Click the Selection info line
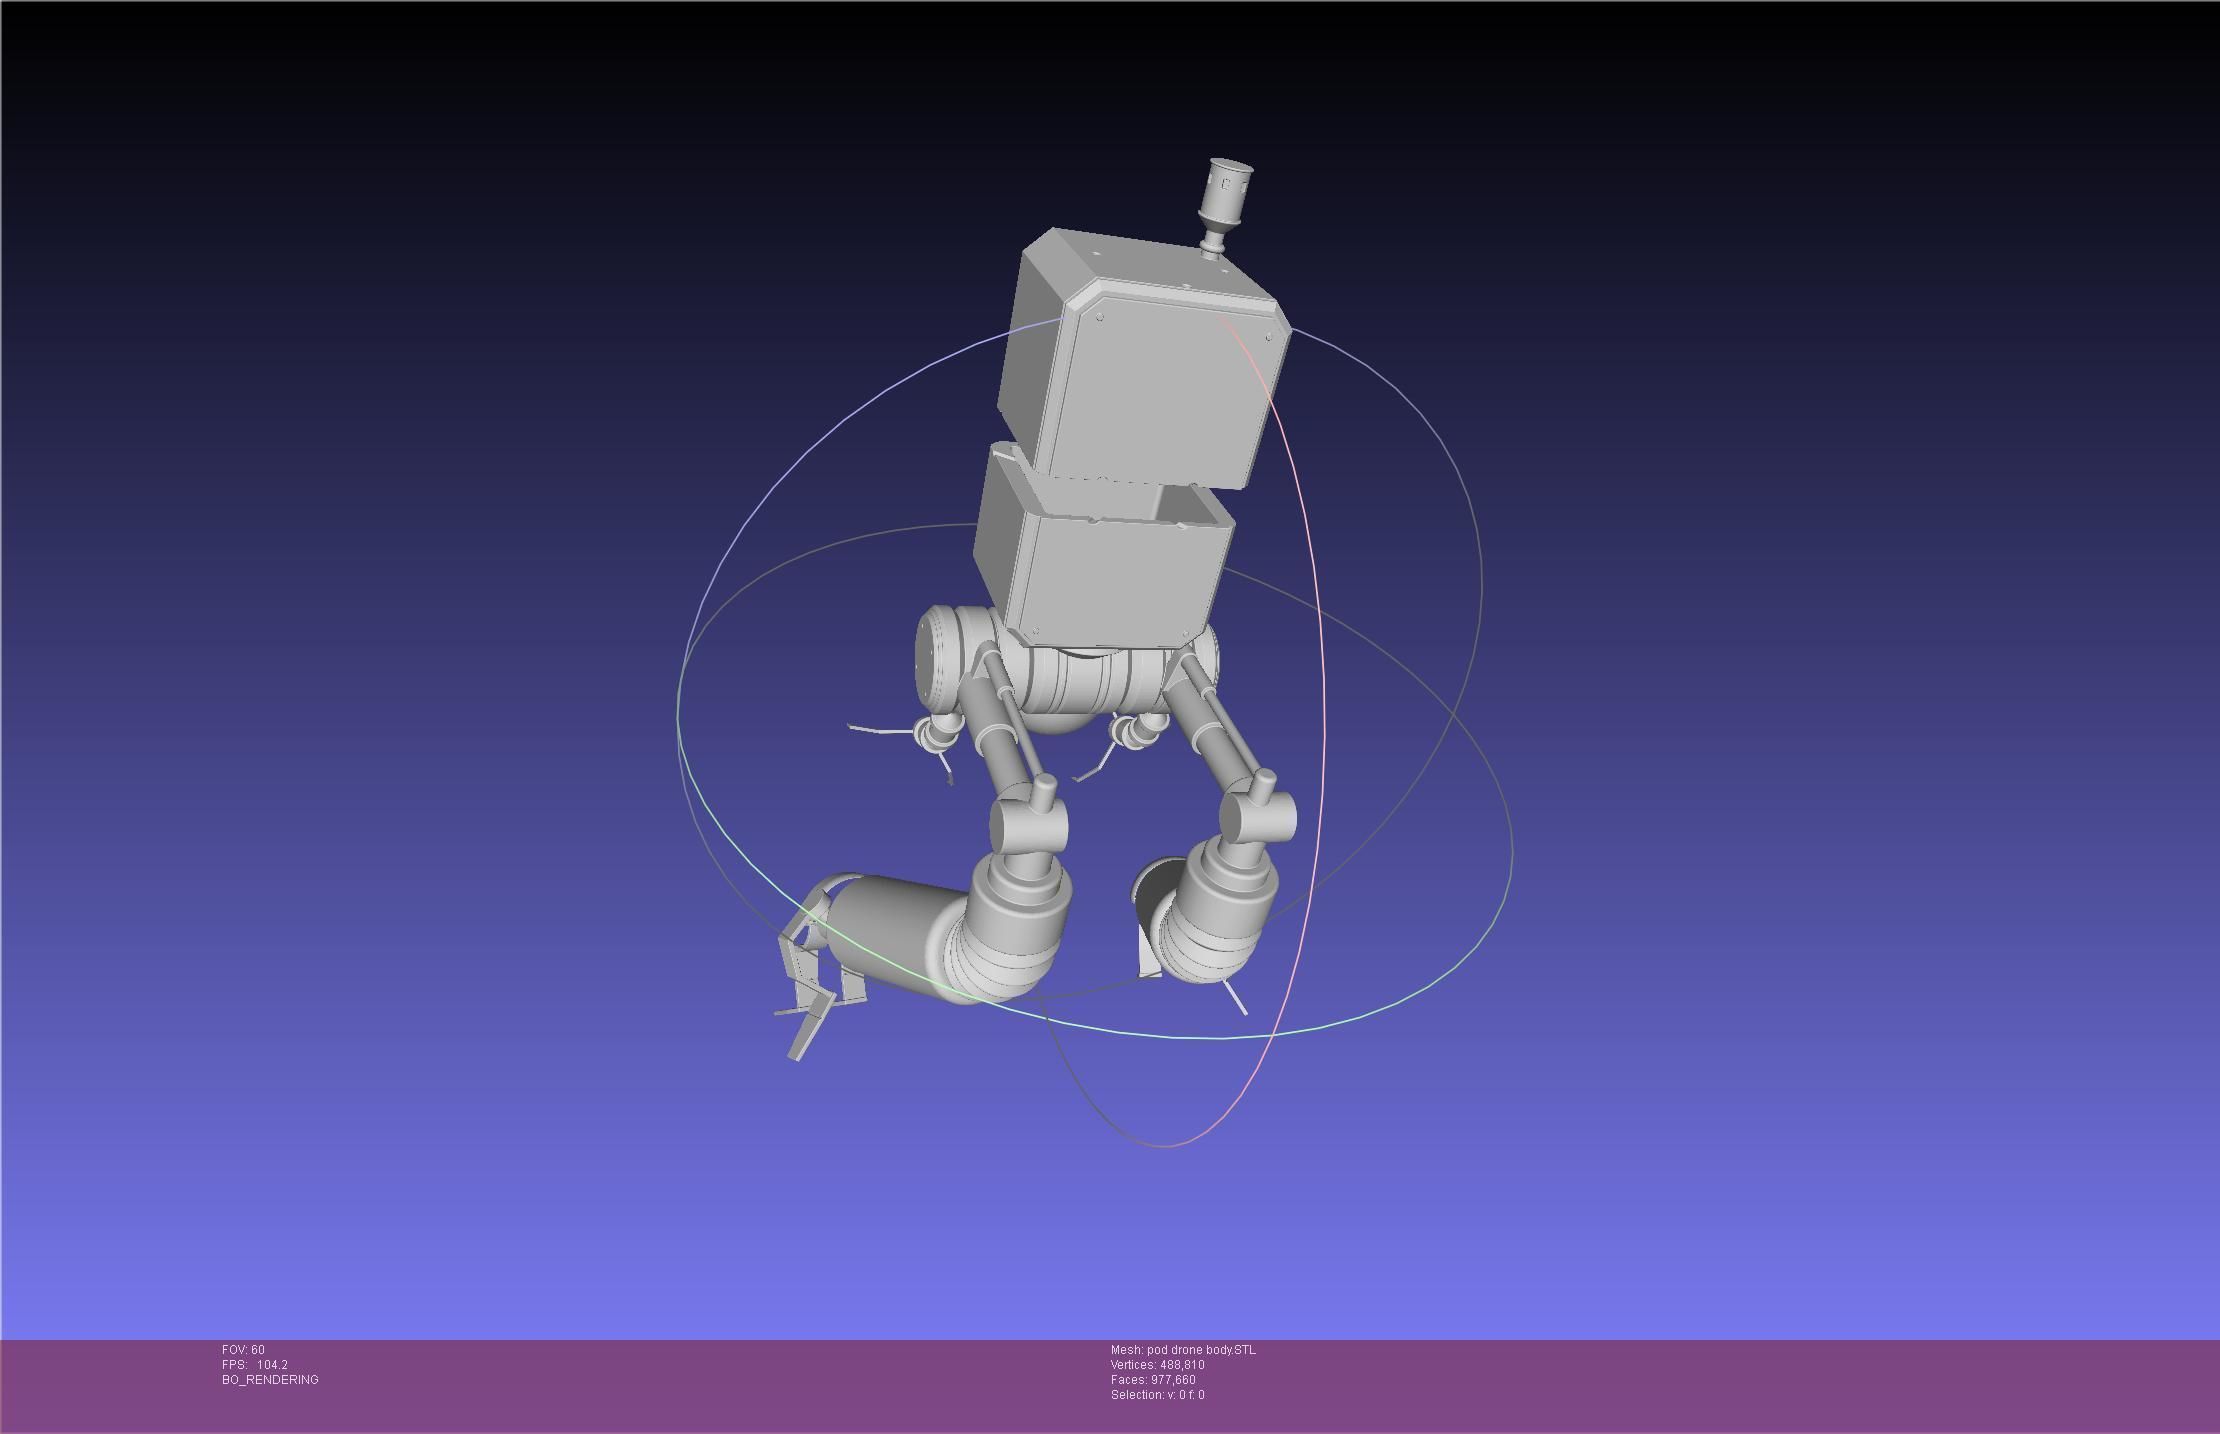2220x1434 pixels. [1157, 1395]
